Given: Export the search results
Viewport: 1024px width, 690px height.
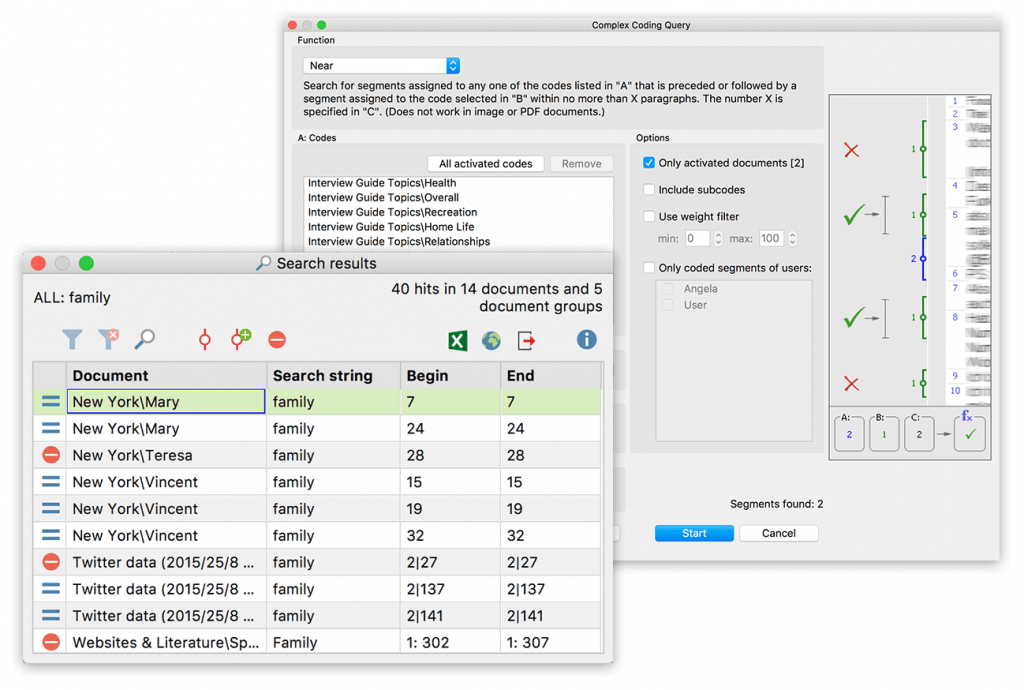Looking at the screenshot, I should pyautogui.click(x=523, y=341).
